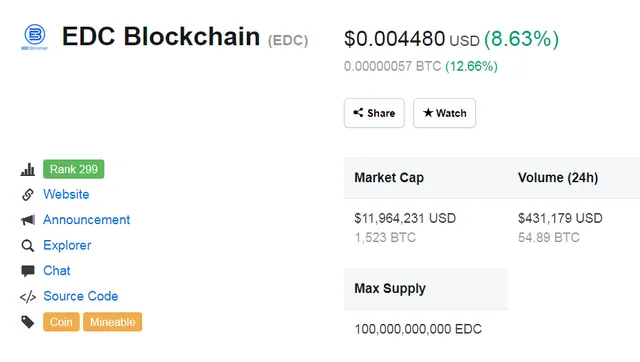Viewport: 640px width, 362px height.
Task: Click the speech bubble icon beside Chat
Action: click(x=28, y=271)
